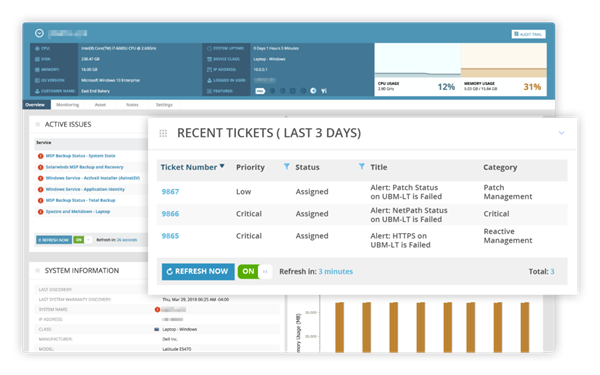
Task: Grab the Active Issues panel drag handle
Action: 38,124
